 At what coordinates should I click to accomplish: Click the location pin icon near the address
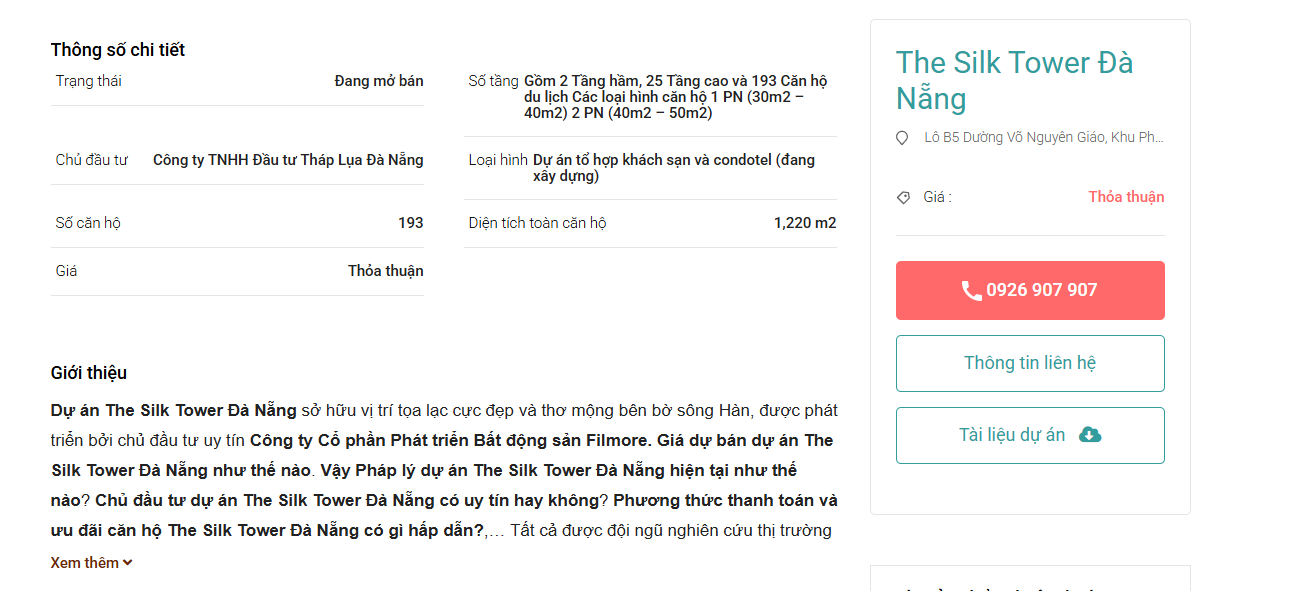tap(903, 138)
